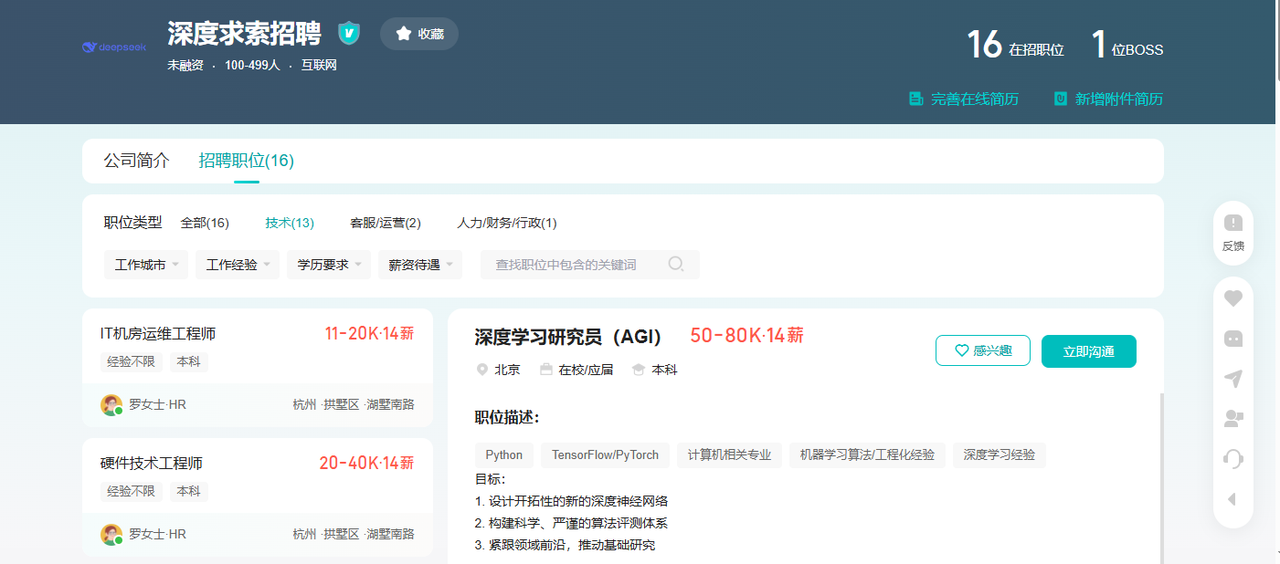The height and width of the screenshot is (564, 1280).
Task: Open headset customer service icon in sidebar
Action: coord(1233,459)
